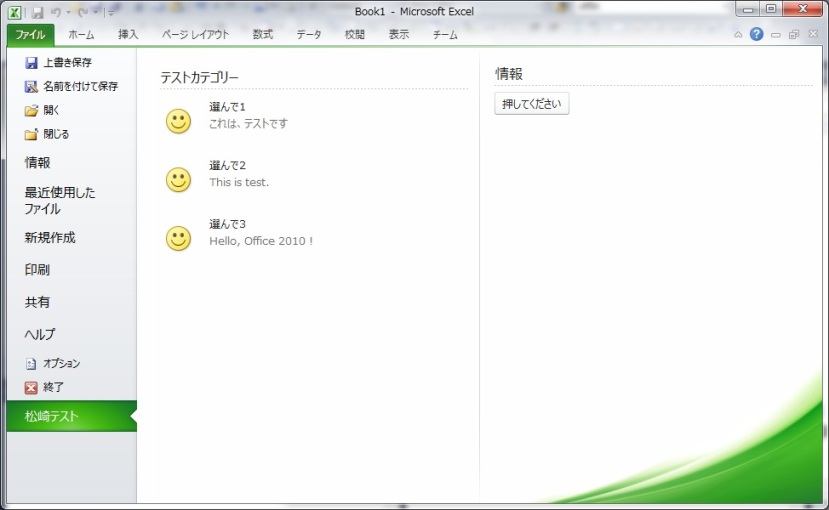Click the blue Help question mark icon
The height and width of the screenshot is (510, 829).
(757, 34)
